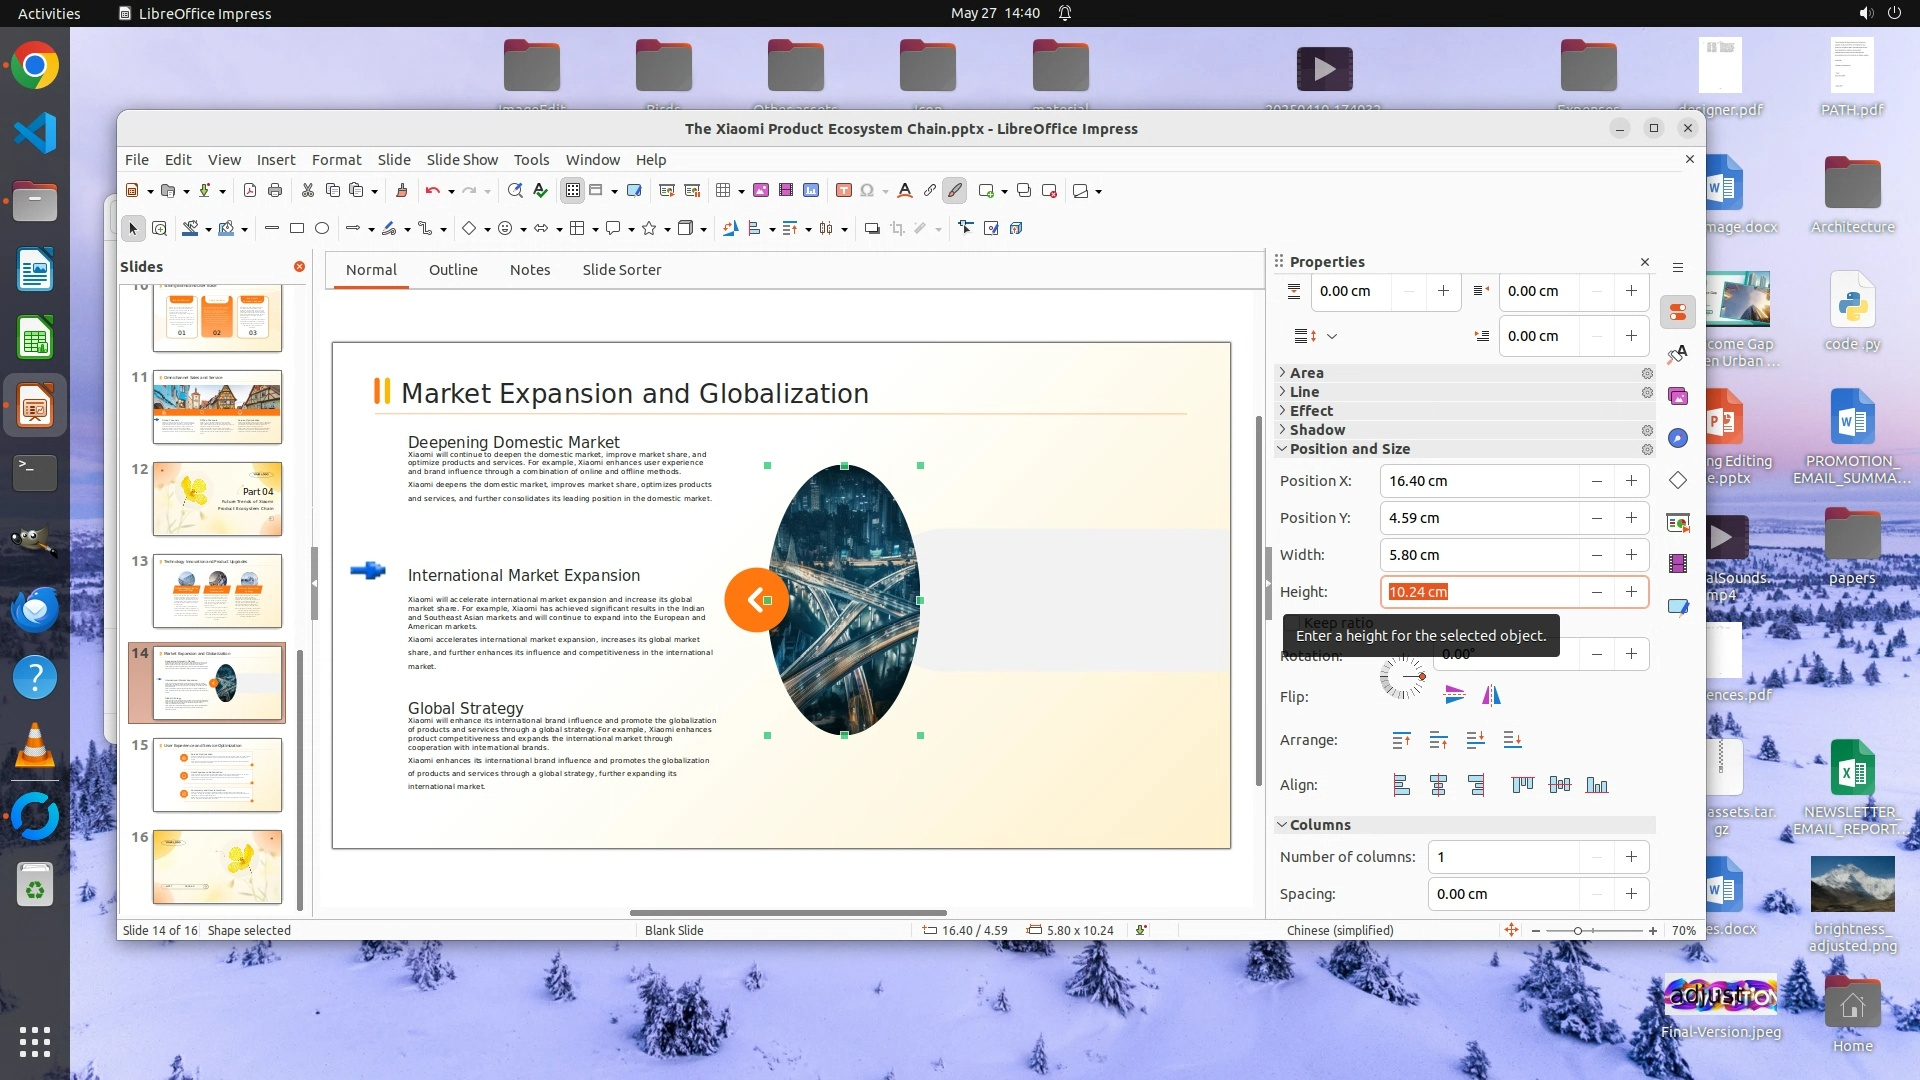The width and height of the screenshot is (1920, 1080).
Task: Switch to the Slide Sorter tab
Action: [621, 270]
